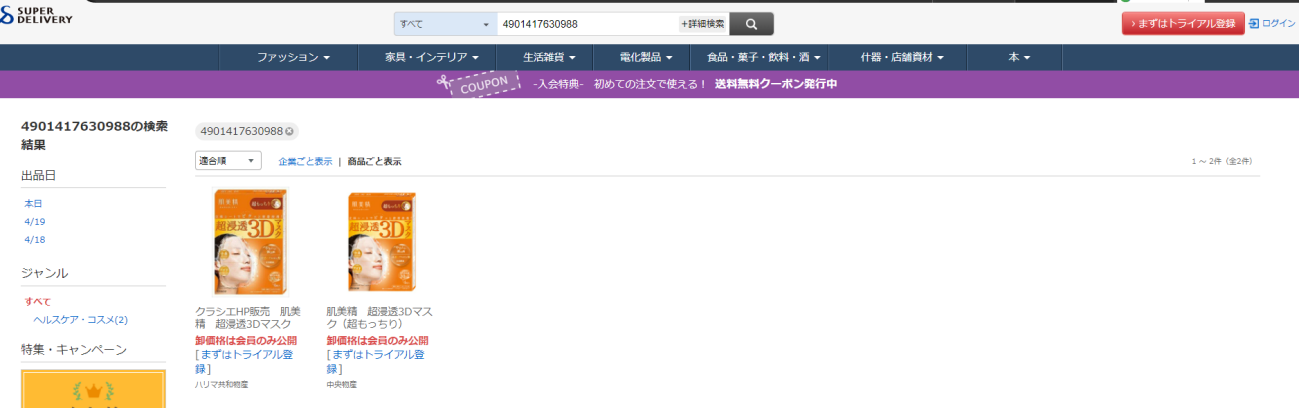This screenshot has height=408, width=1299.
Task: Filter listing date by 4/18
Action: tap(35, 239)
